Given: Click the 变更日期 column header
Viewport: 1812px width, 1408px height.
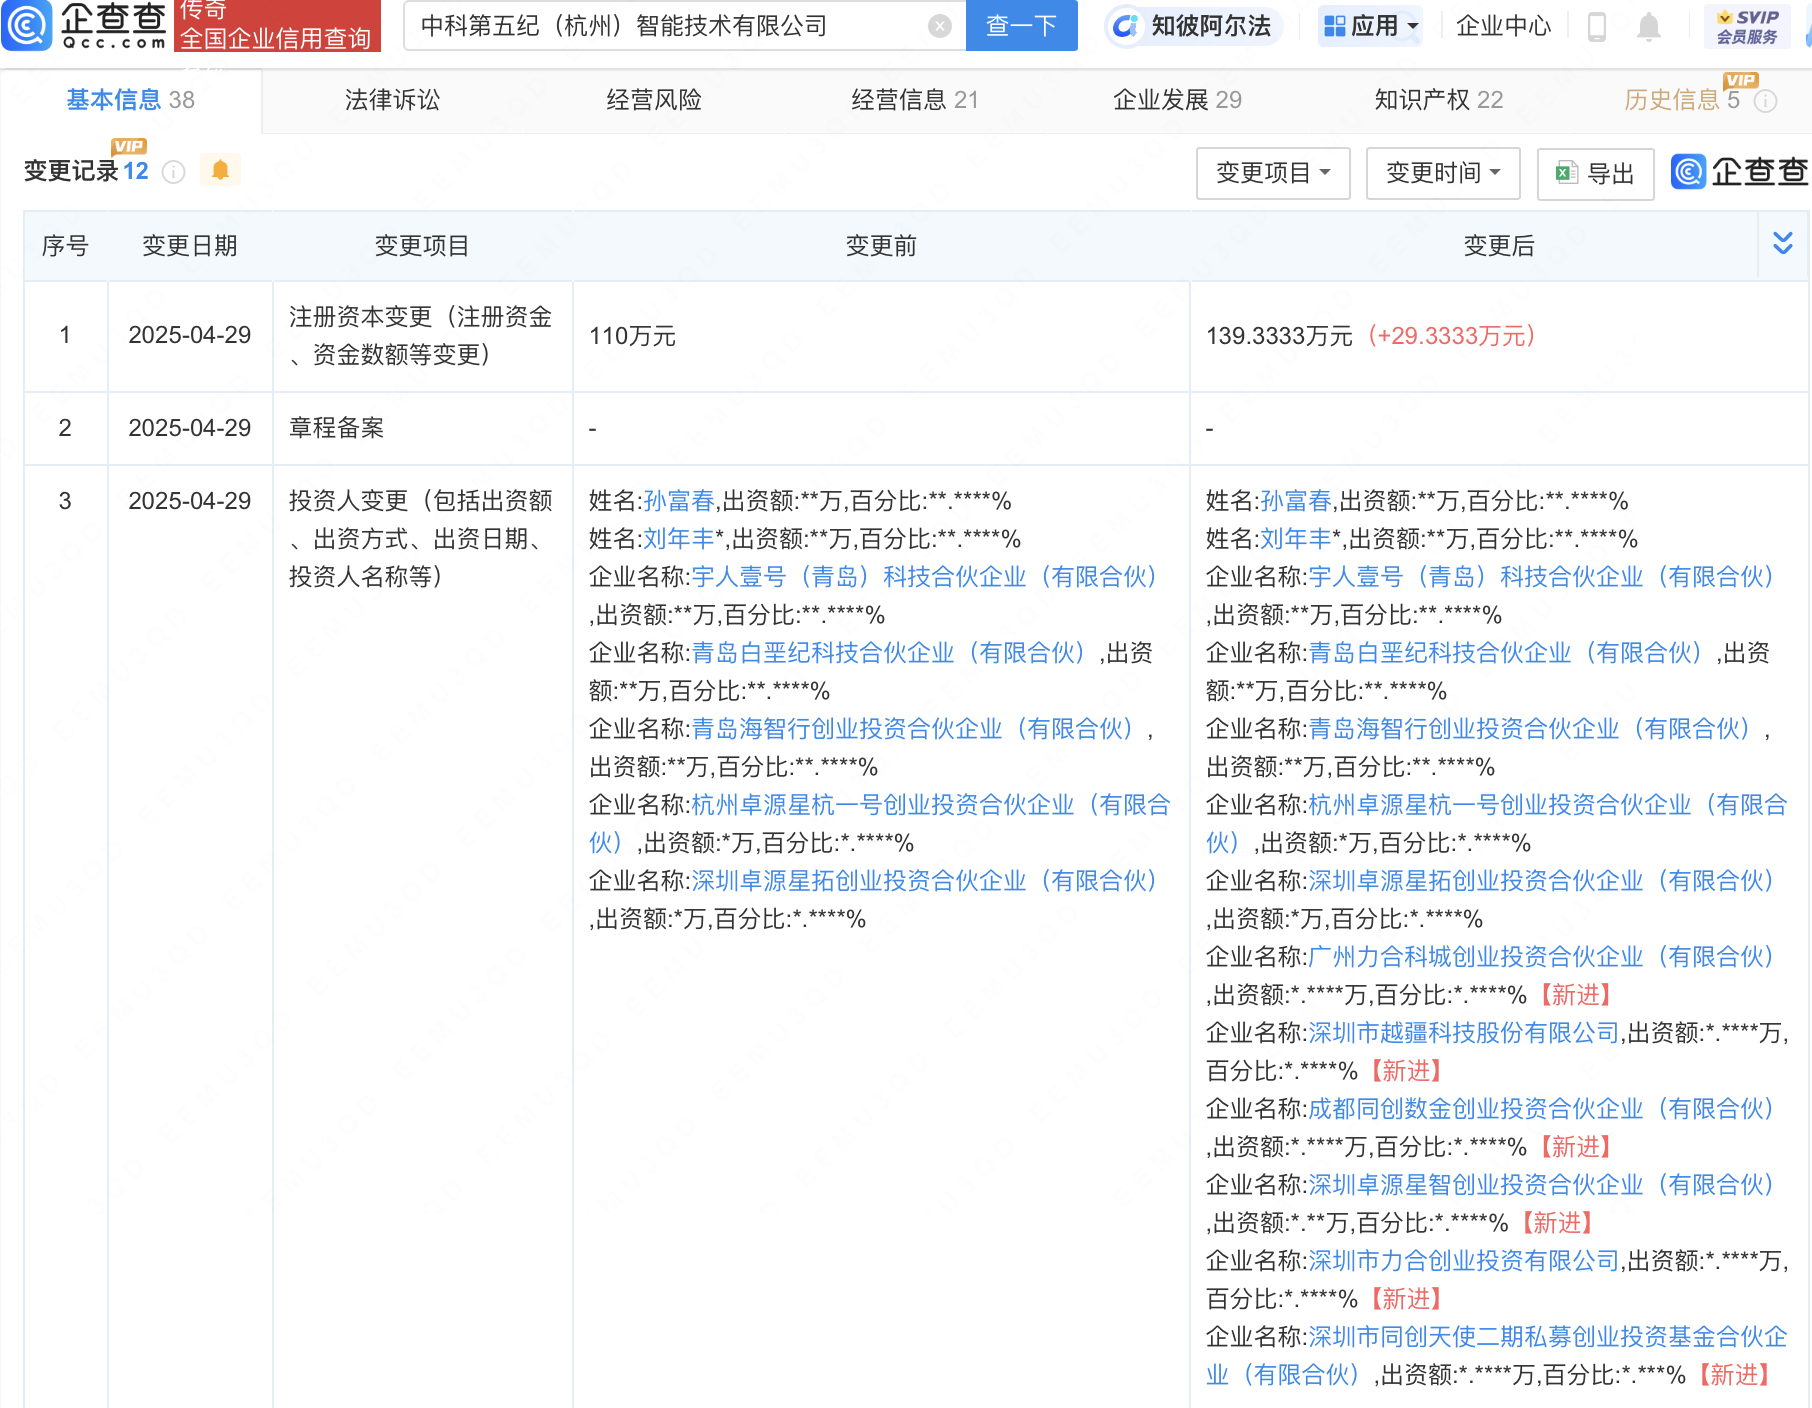Looking at the screenshot, I should pyautogui.click(x=190, y=246).
